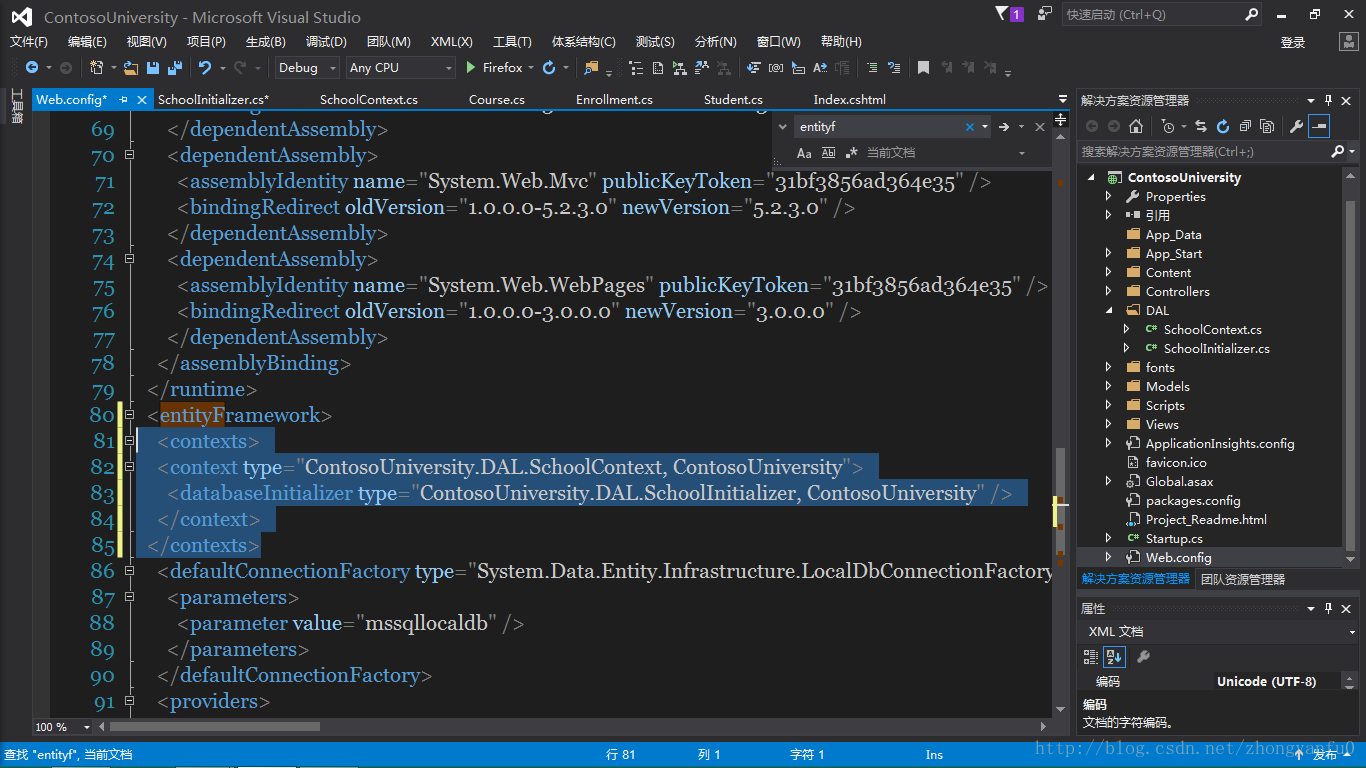
Task: Click the Undo arrow icon
Action: 205,68
